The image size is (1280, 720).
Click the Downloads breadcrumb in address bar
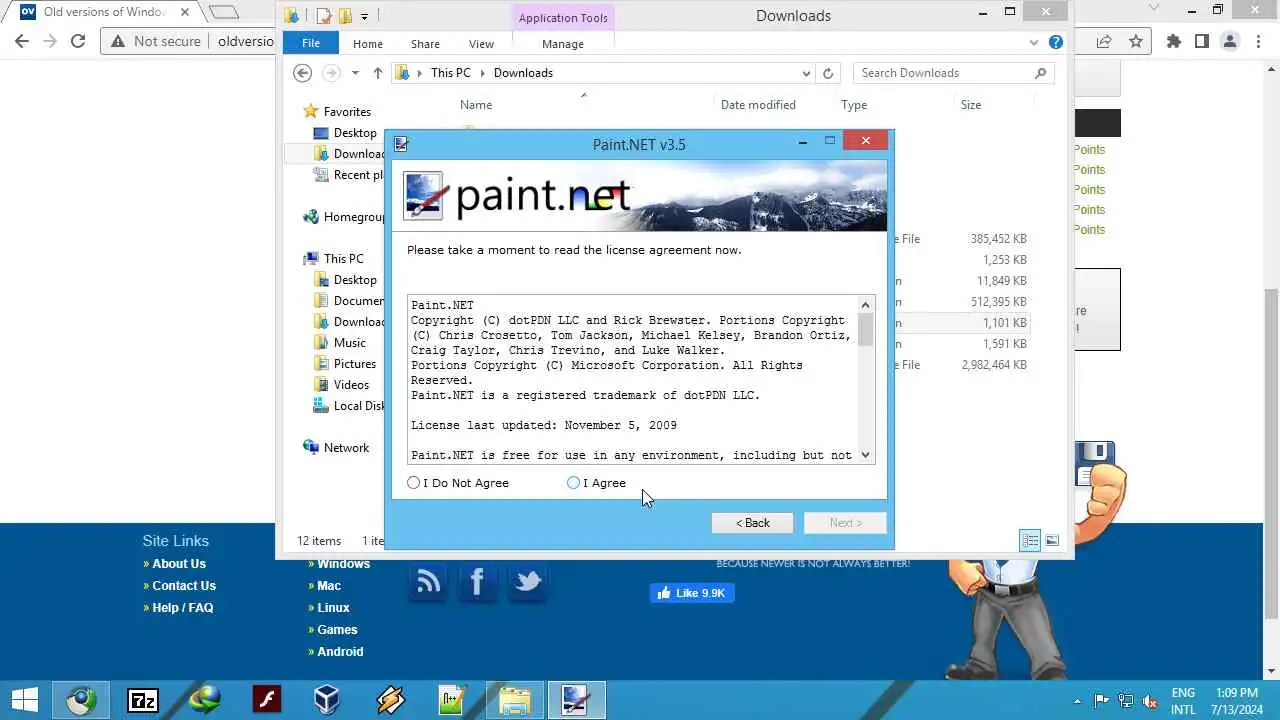point(523,73)
